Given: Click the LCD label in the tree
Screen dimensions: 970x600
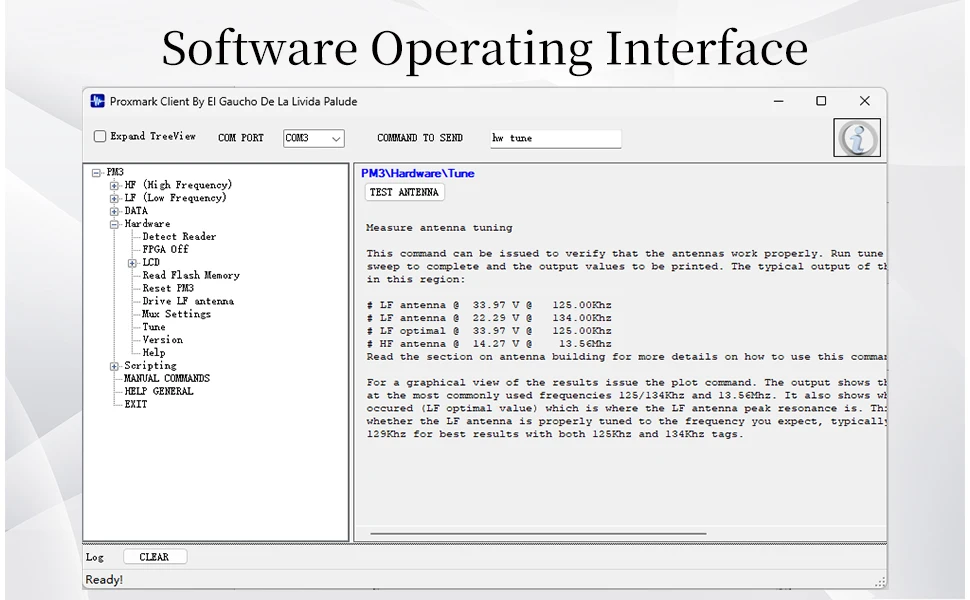Looking at the screenshot, I should [151, 262].
